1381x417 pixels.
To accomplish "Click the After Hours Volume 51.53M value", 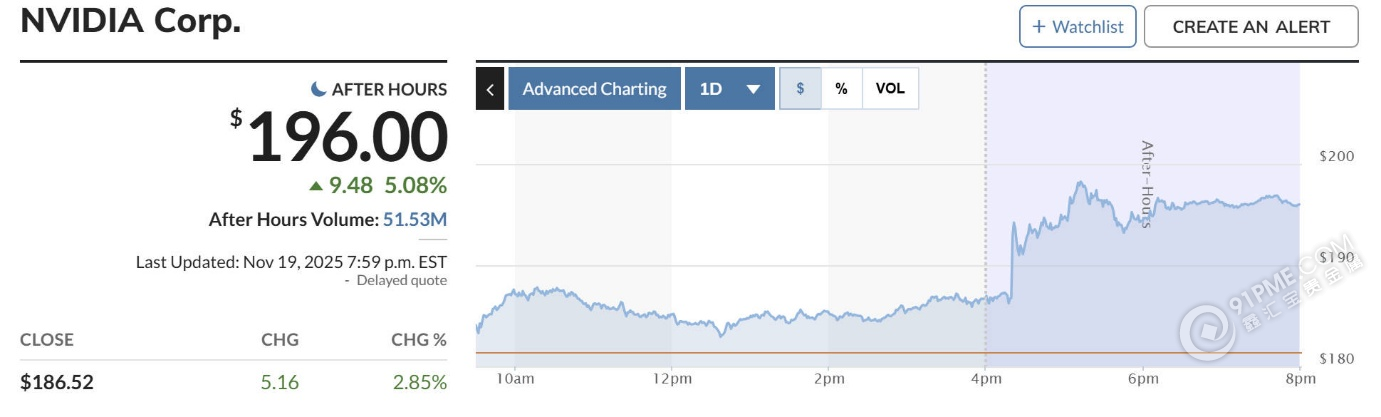I will click(x=415, y=219).
